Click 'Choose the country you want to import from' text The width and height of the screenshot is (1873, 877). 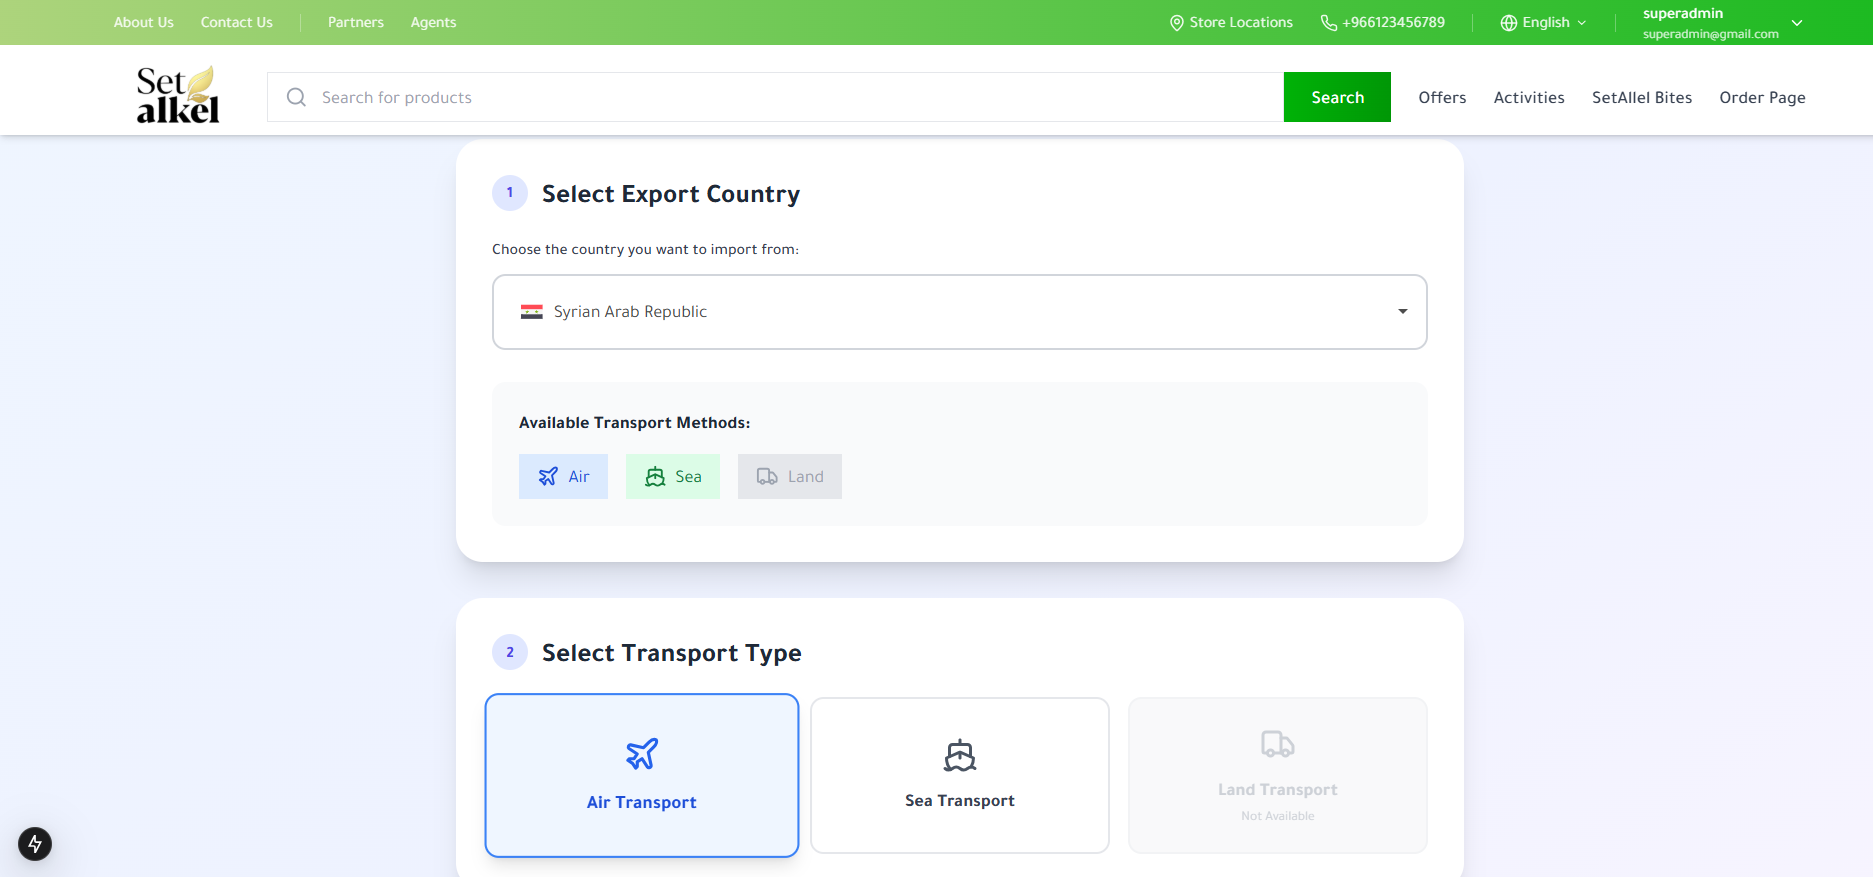point(645,249)
